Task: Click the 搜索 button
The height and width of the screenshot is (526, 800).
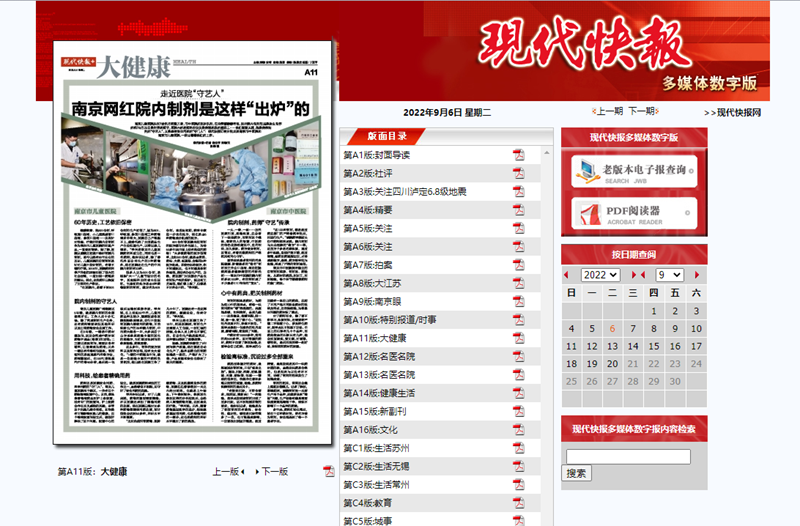Action: coord(577,473)
